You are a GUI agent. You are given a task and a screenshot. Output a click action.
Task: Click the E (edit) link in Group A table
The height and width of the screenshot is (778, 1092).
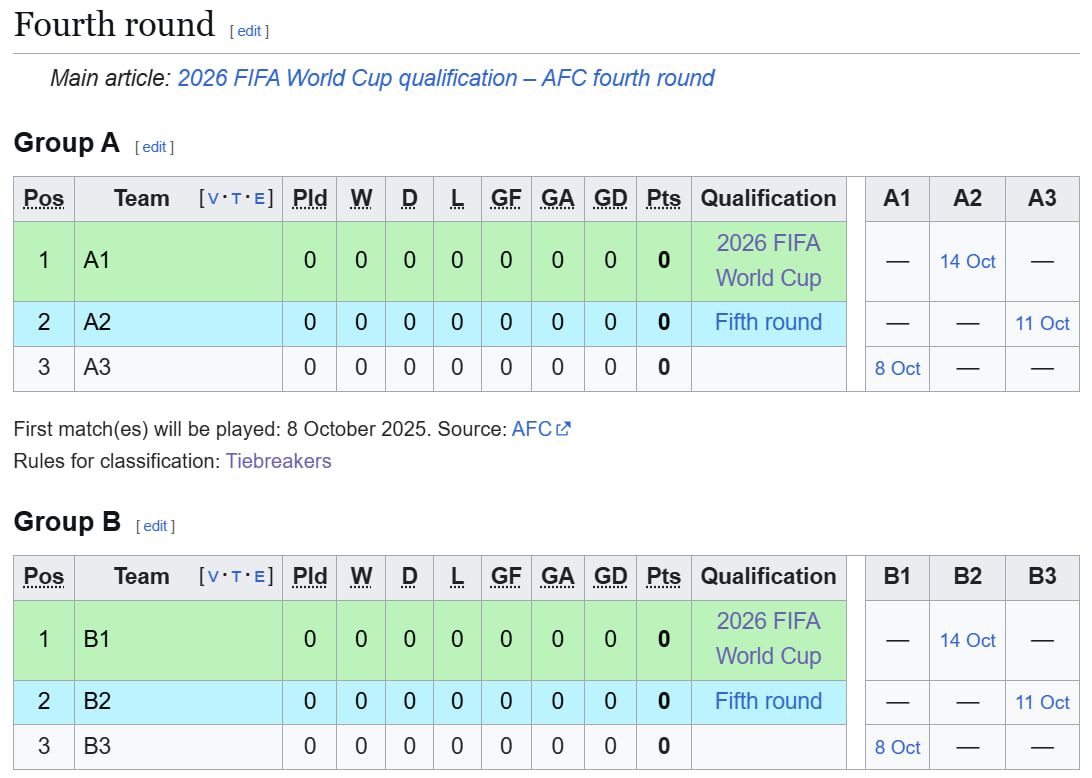click(259, 199)
